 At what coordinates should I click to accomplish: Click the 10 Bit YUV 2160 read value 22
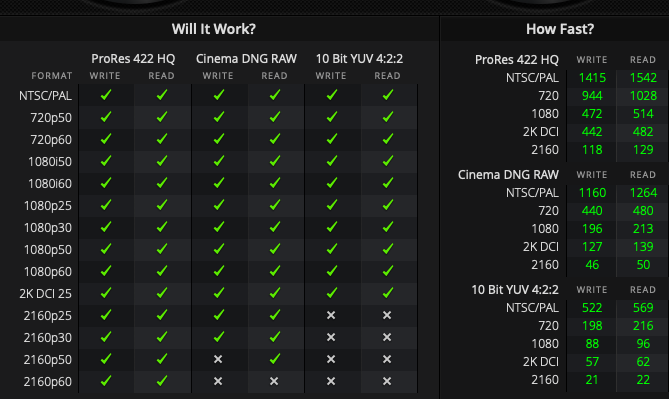(643, 380)
